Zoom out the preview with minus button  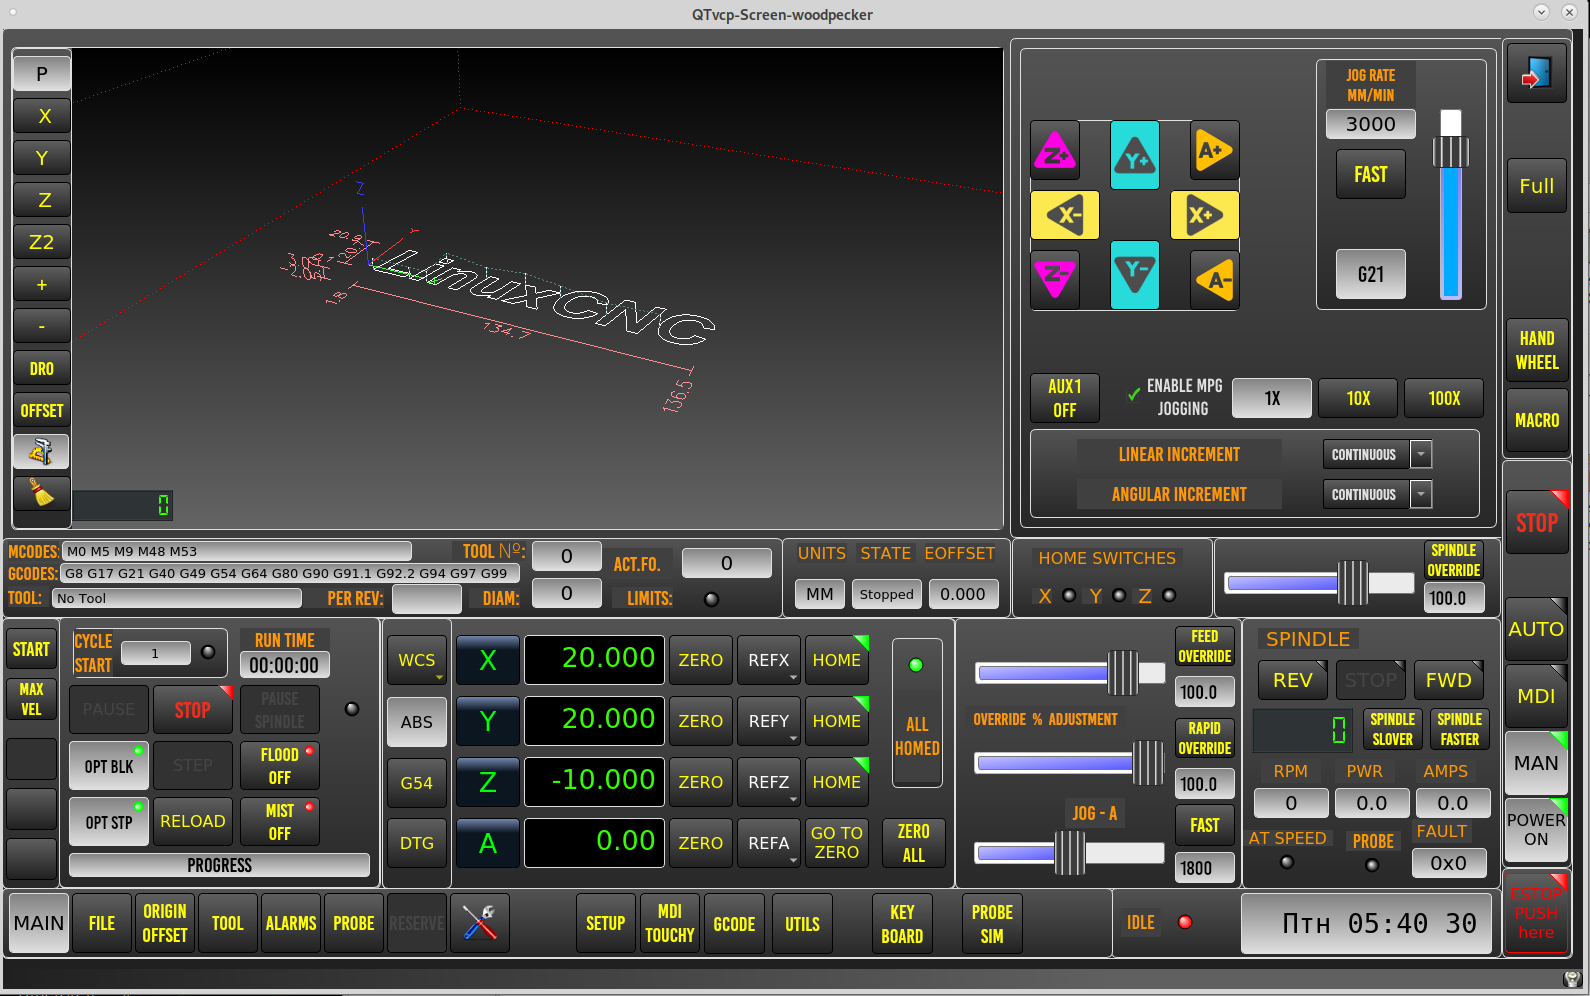pyautogui.click(x=41, y=326)
